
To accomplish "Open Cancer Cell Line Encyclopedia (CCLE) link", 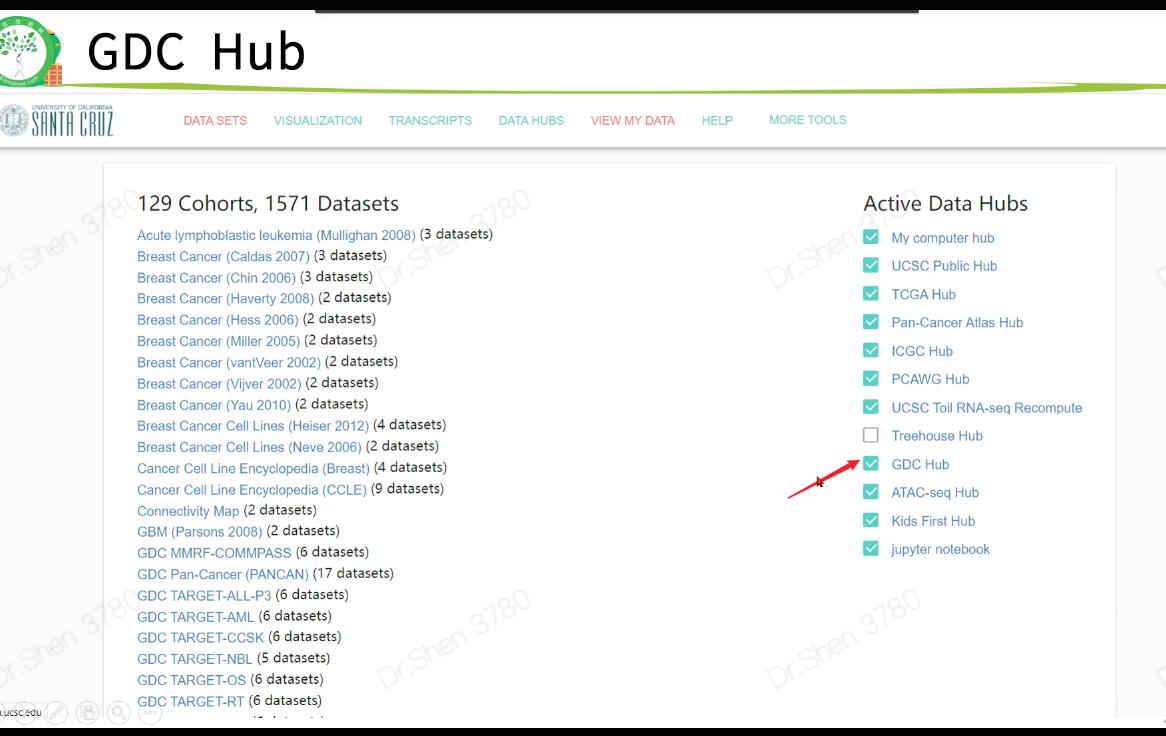I will coord(252,490).
